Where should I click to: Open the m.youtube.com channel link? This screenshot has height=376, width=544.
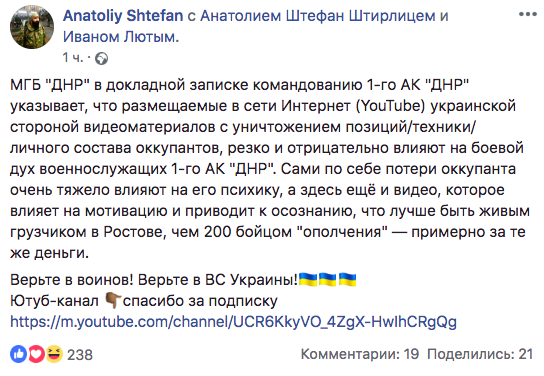tap(233, 322)
